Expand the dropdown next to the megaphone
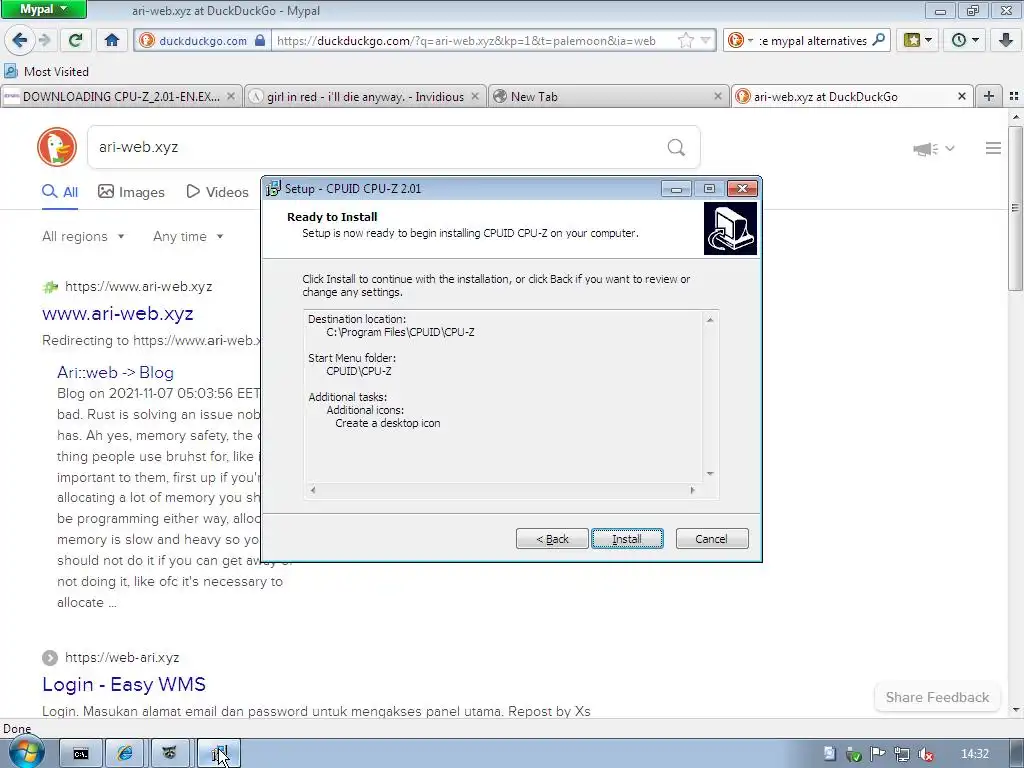The image size is (1024, 768). (x=950, y=148)
